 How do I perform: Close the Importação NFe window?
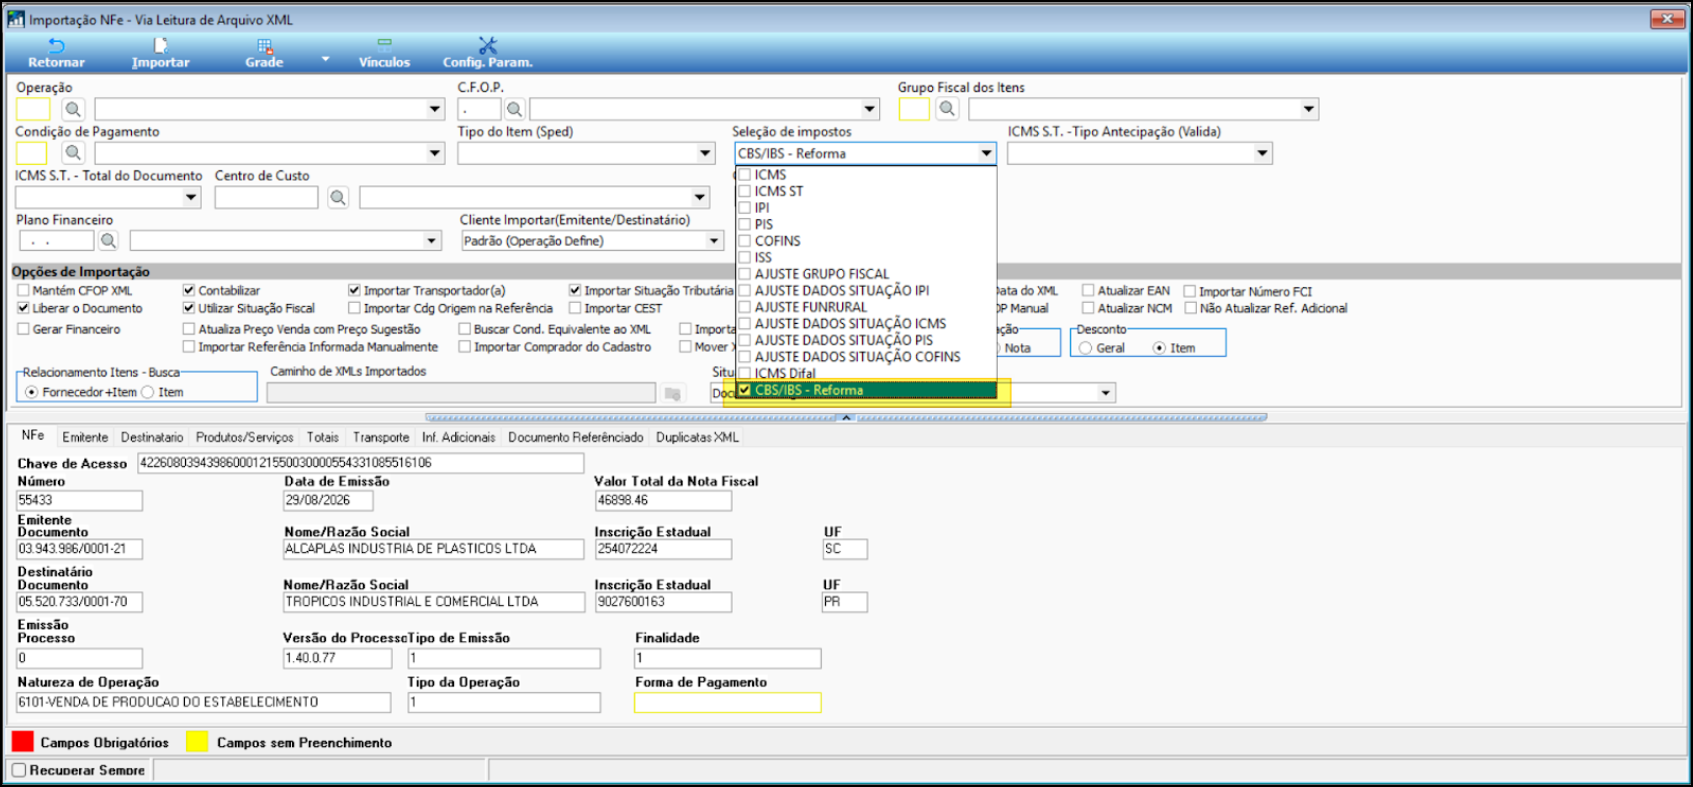tap(1667, 19)
